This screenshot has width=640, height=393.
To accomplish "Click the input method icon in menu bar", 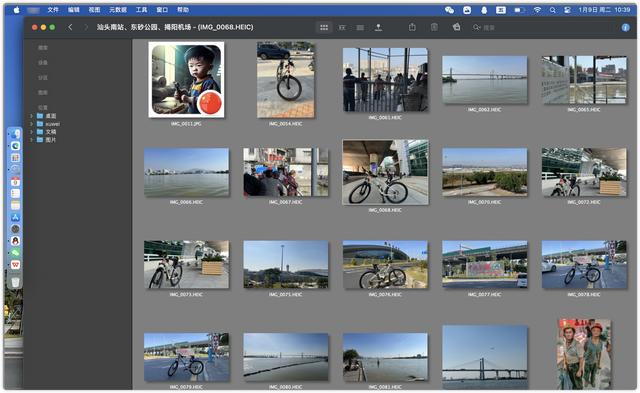I will 501,10.
